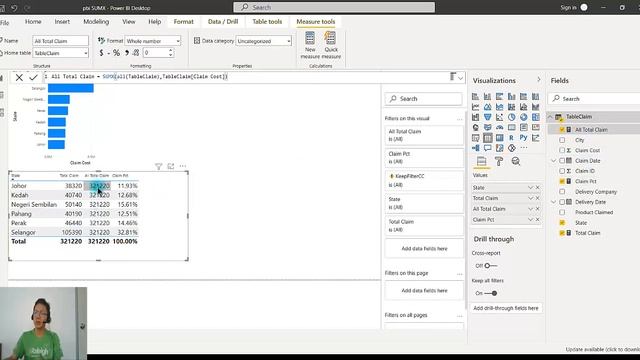Click Add drill-through fields here
This screenshot has width=640, height=360.
506,308
